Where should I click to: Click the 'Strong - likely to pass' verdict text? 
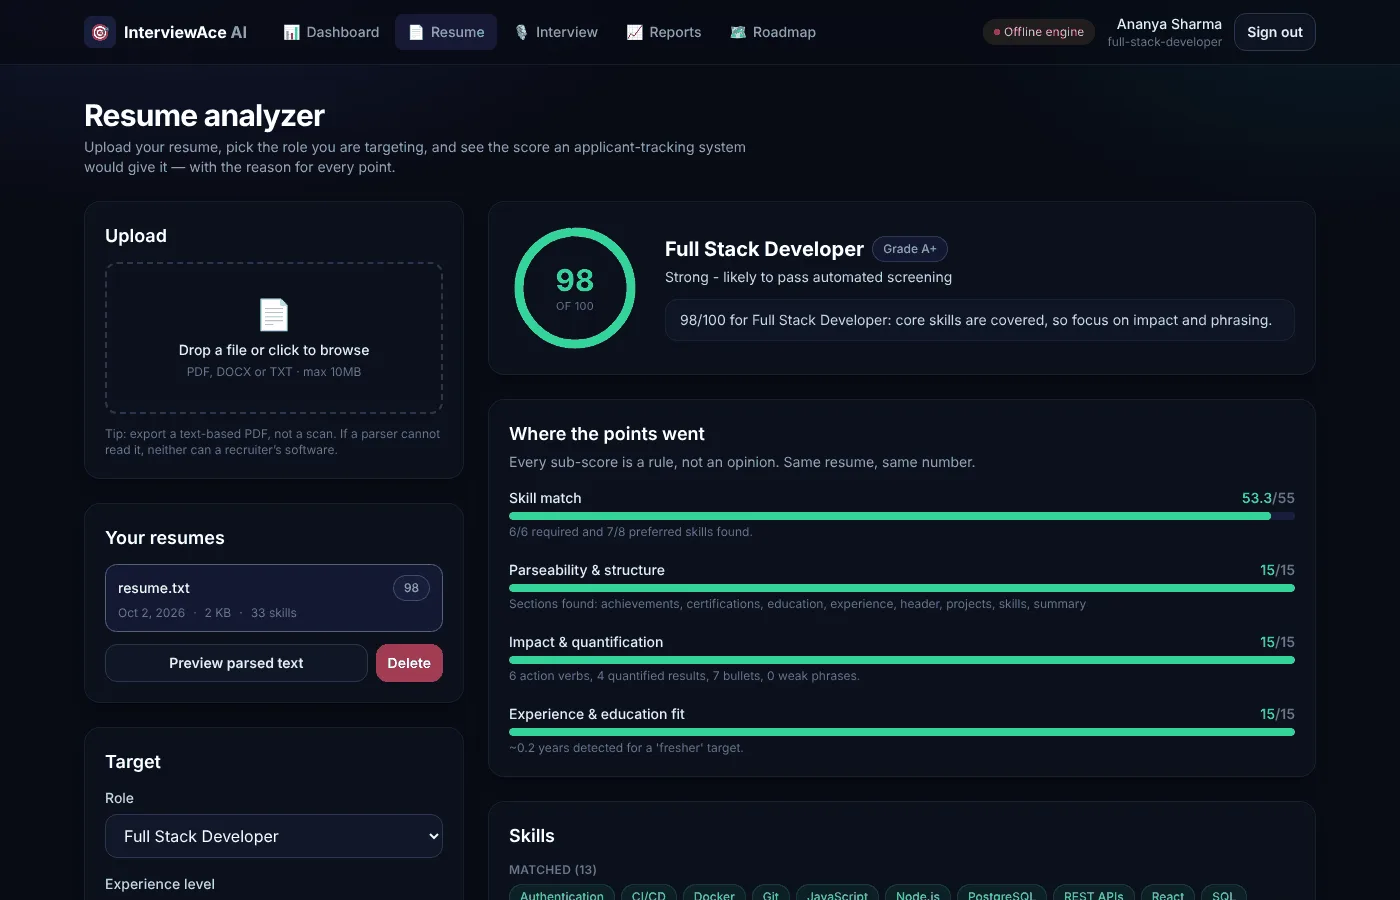(808, 277)
